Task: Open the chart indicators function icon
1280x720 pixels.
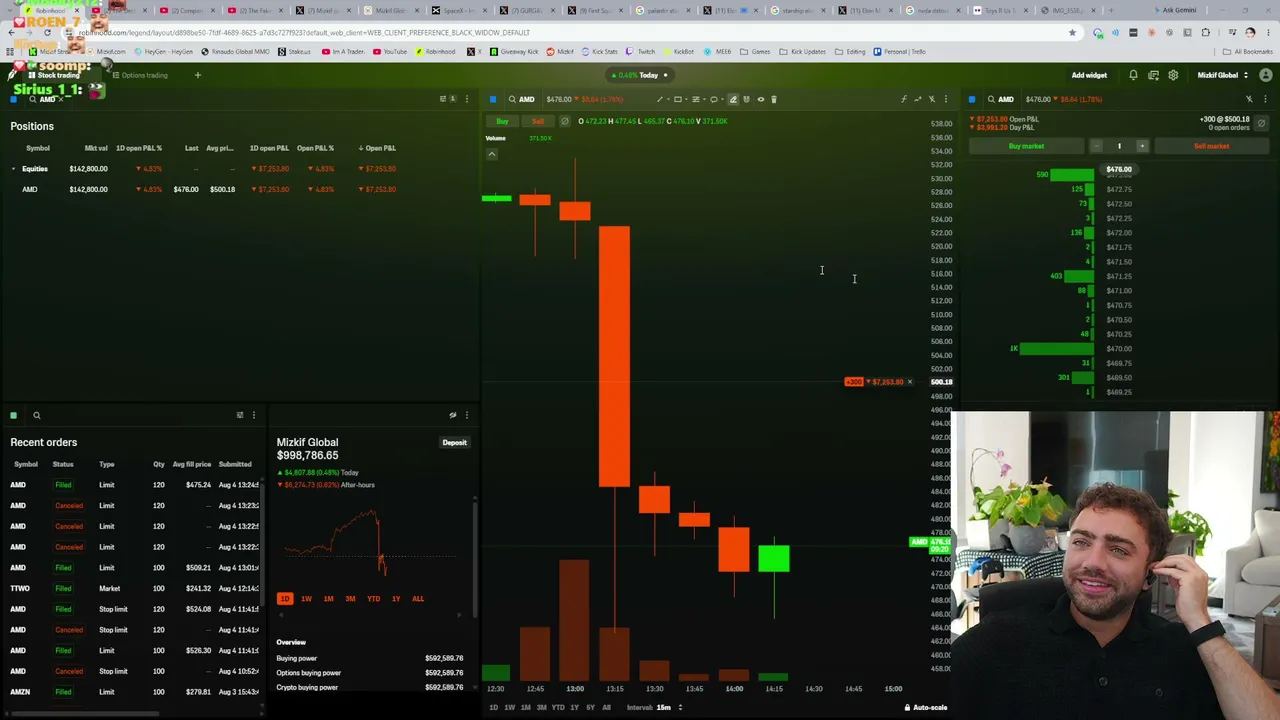Action: coord(904,99)
